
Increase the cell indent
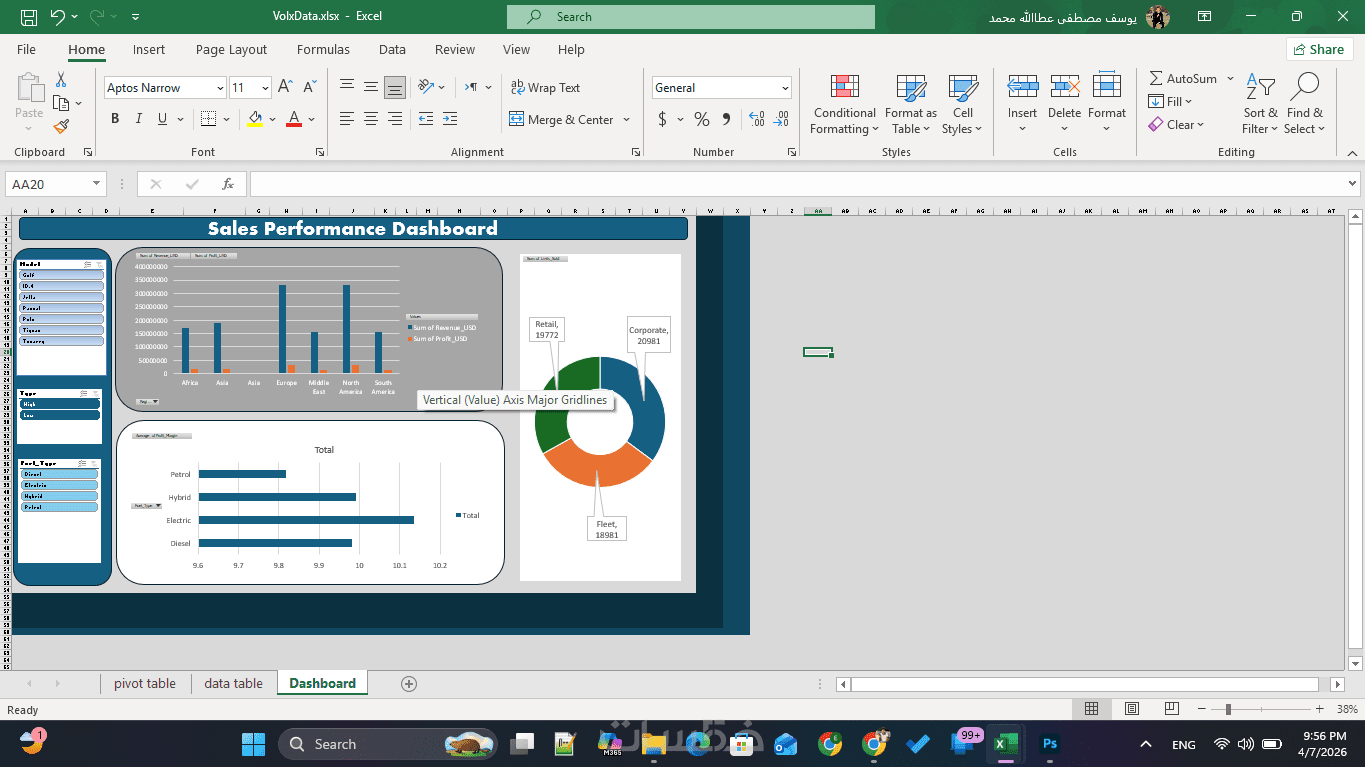click(x=450, y=119)
